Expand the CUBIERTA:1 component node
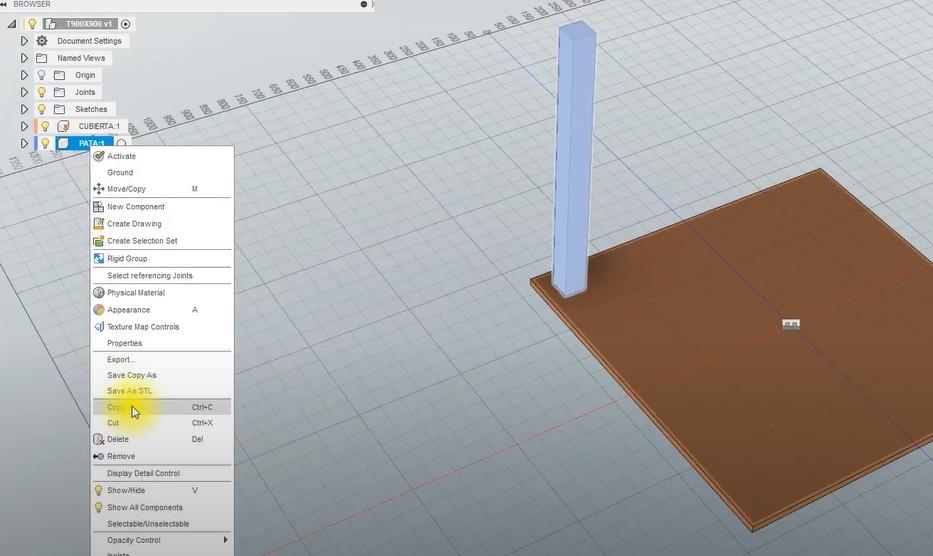The height and width of the screenshot is (556, 933). click(24, 126)
